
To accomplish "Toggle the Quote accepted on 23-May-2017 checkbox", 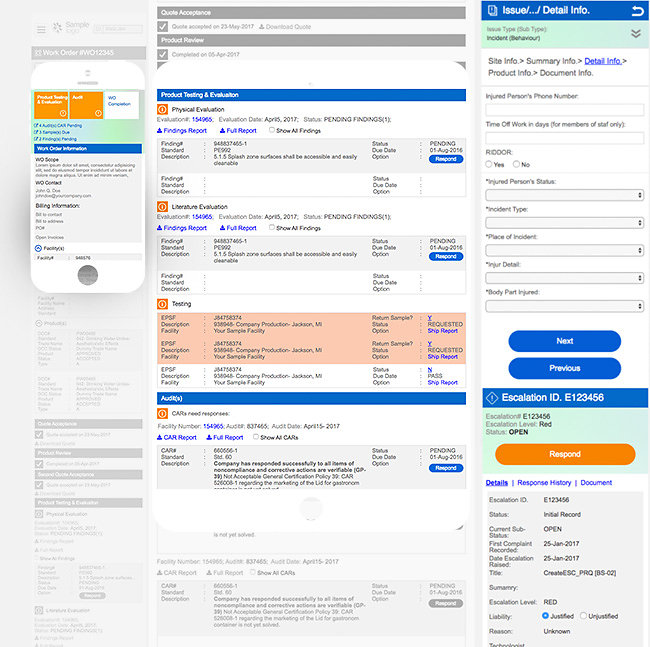I will [x=162, y=27].
